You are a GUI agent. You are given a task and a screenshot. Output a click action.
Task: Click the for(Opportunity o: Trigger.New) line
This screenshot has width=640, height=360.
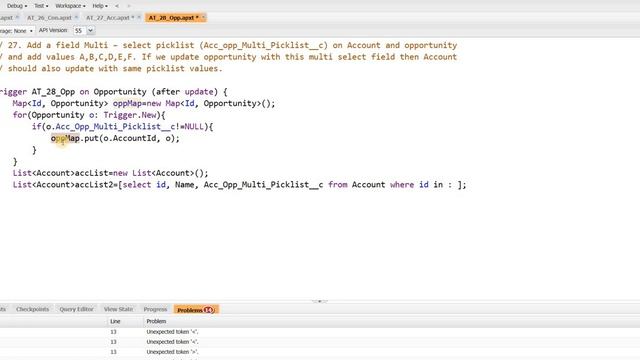pos(89,115)
